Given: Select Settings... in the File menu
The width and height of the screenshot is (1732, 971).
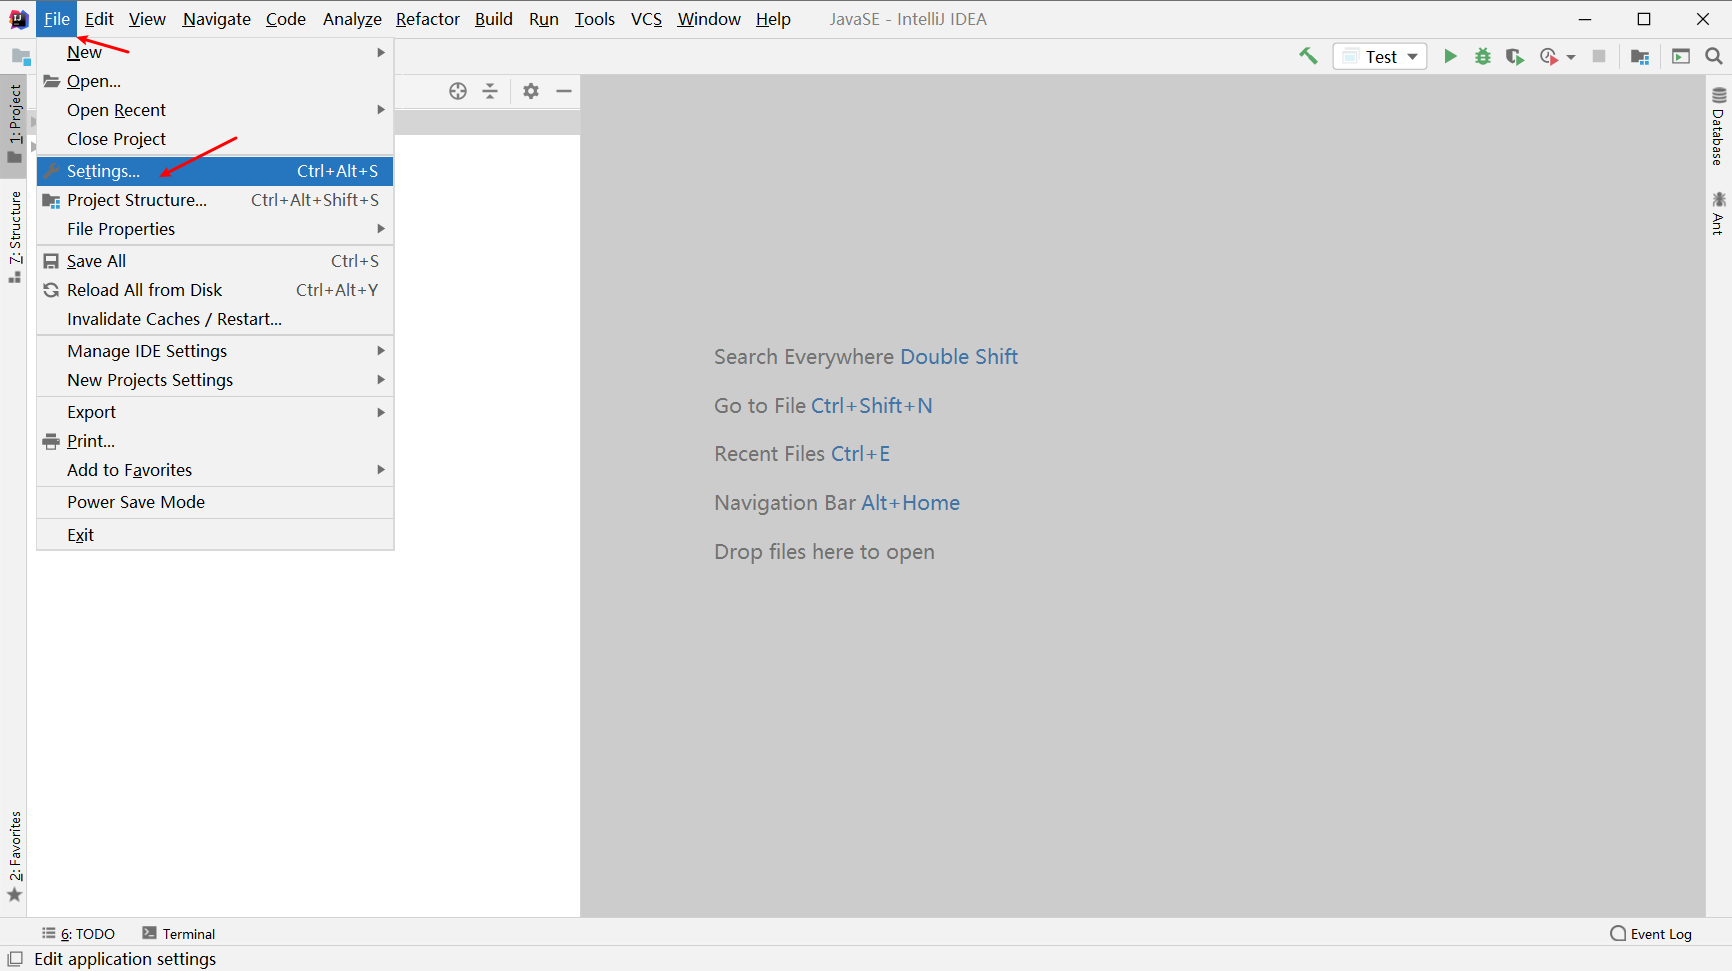Looking at the screenshot, I should point(215,171).
